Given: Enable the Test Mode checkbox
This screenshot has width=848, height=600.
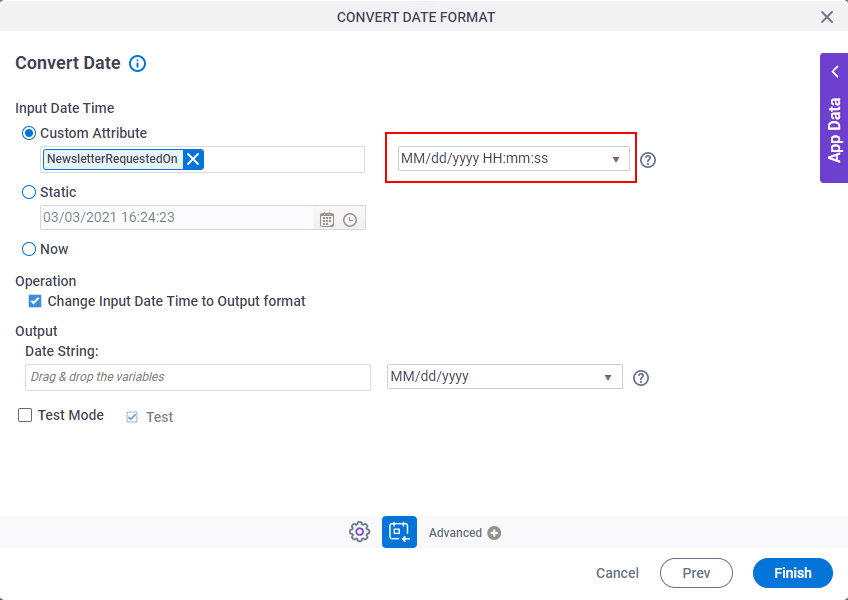Looking at the screenshot, I should pos(25,415).
